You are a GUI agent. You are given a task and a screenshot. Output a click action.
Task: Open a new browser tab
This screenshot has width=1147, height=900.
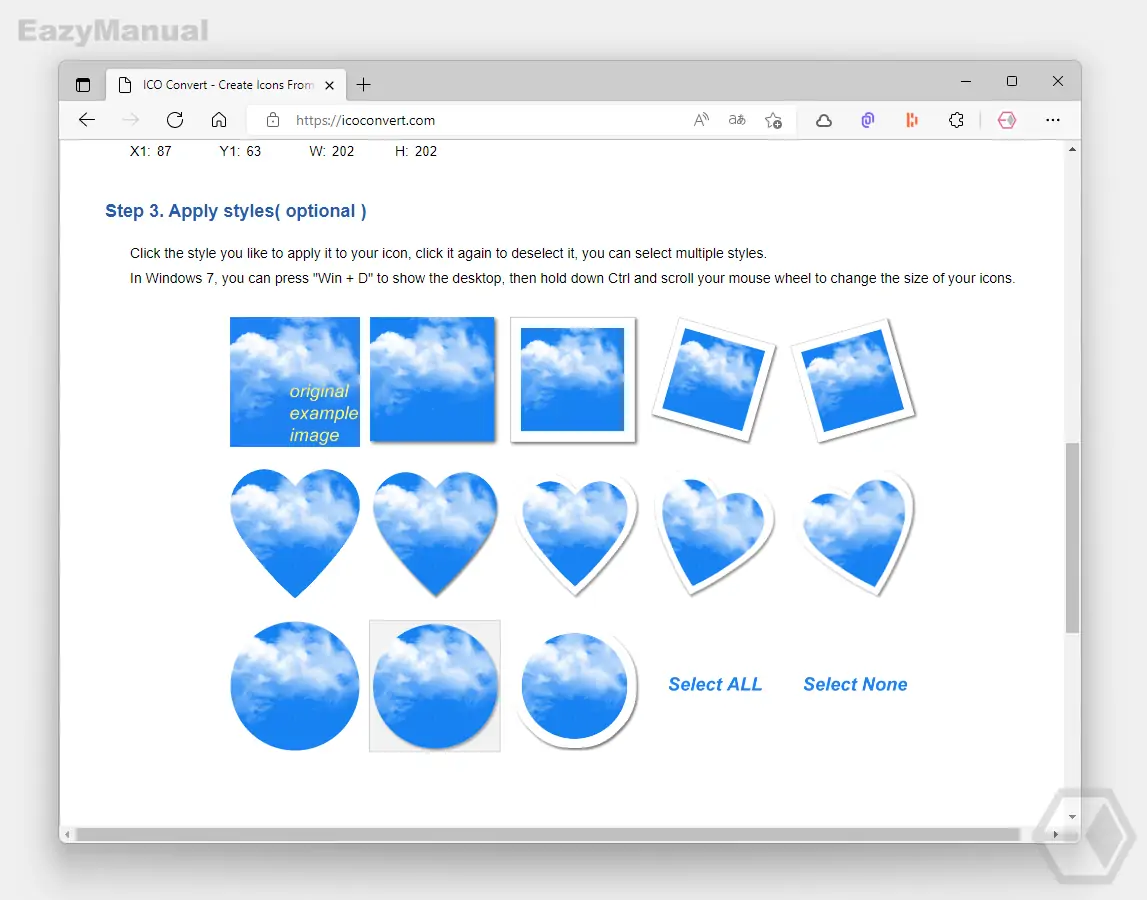(x=364, y=85)
